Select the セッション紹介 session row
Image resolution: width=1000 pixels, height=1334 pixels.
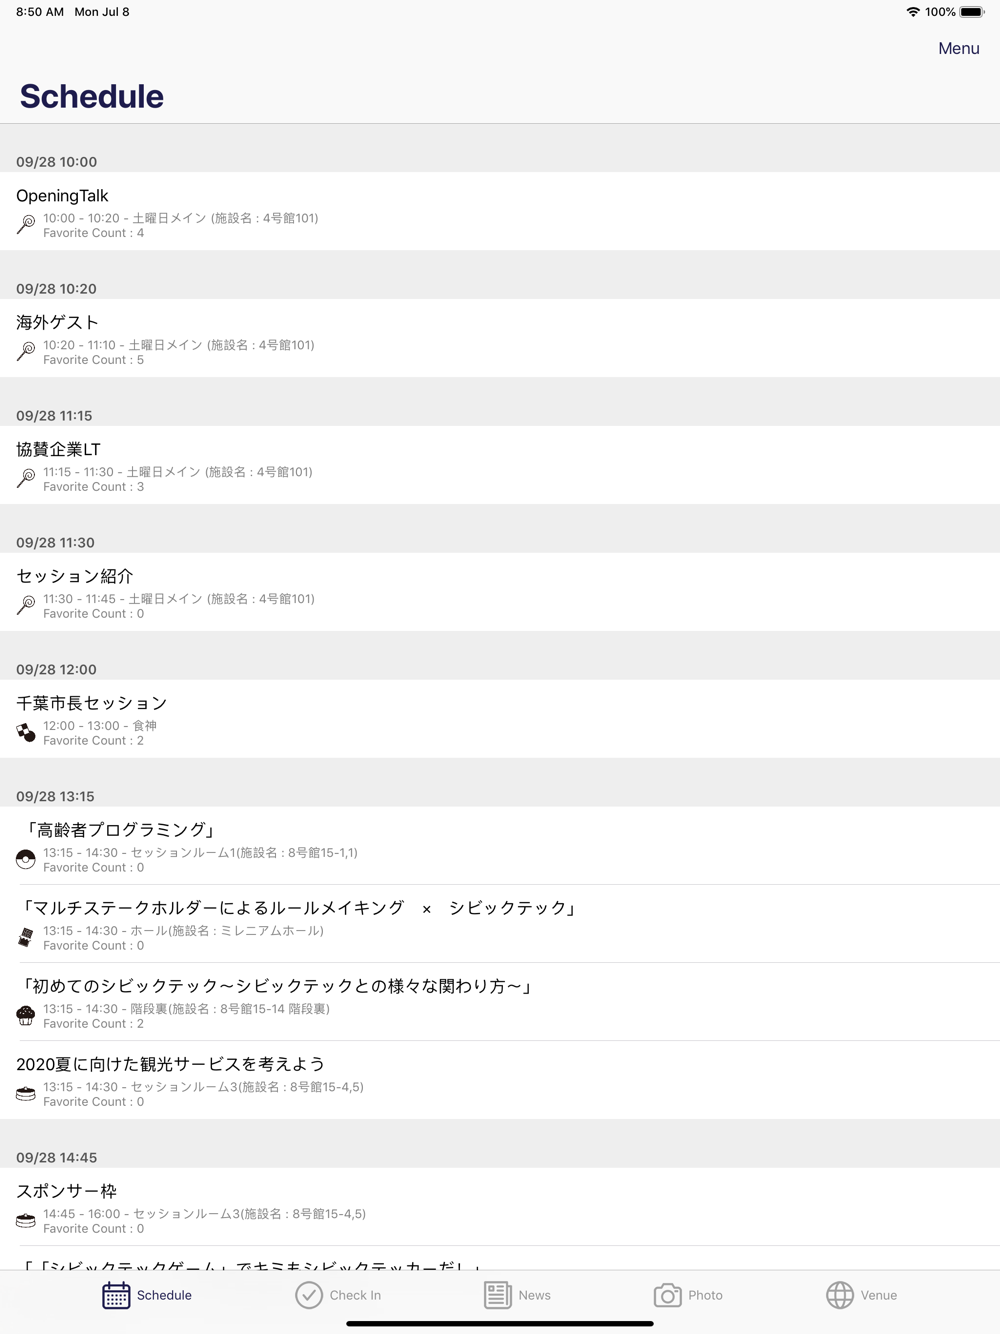click(x=500, y=592)
